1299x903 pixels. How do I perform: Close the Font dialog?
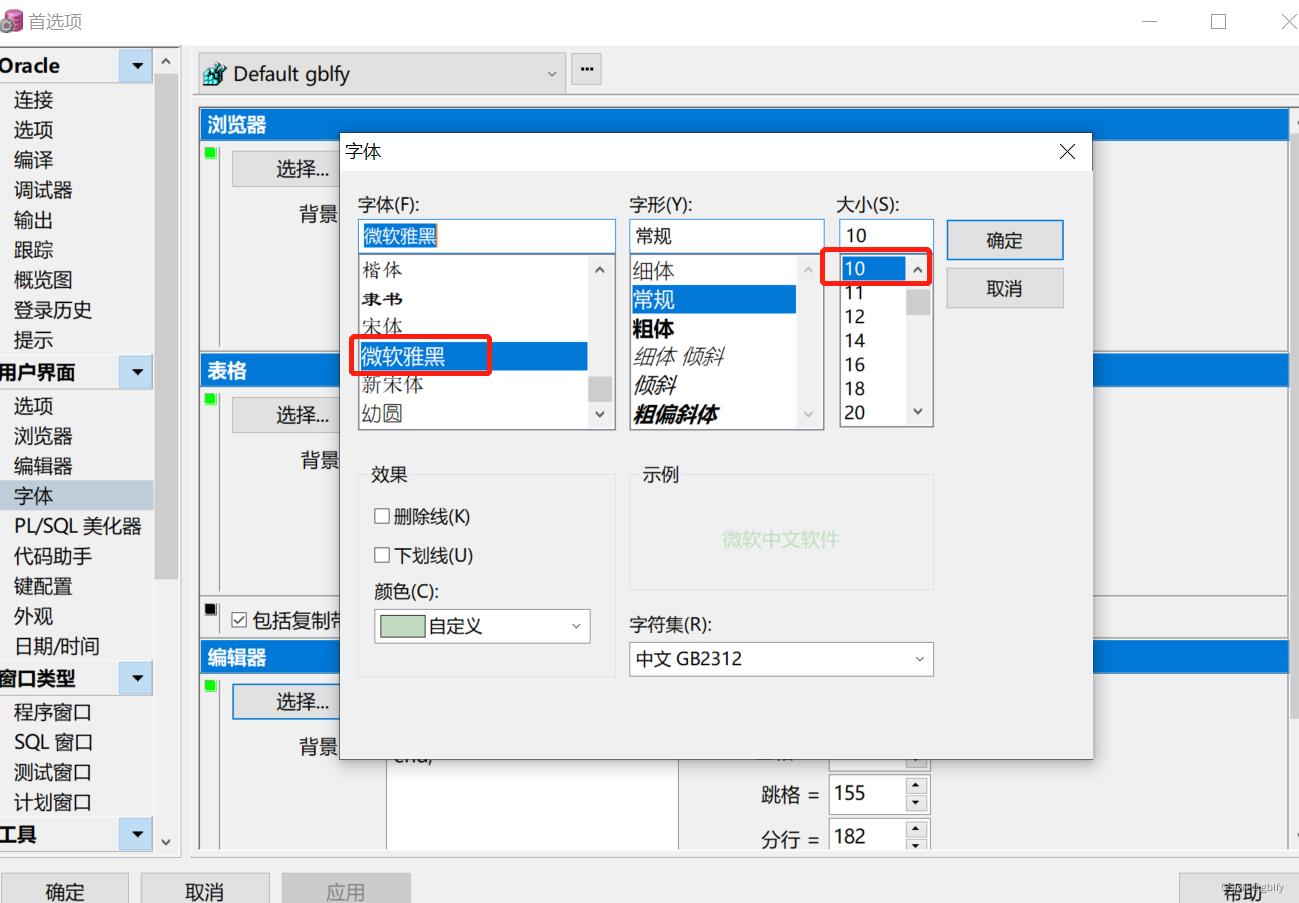(1067, 152)
